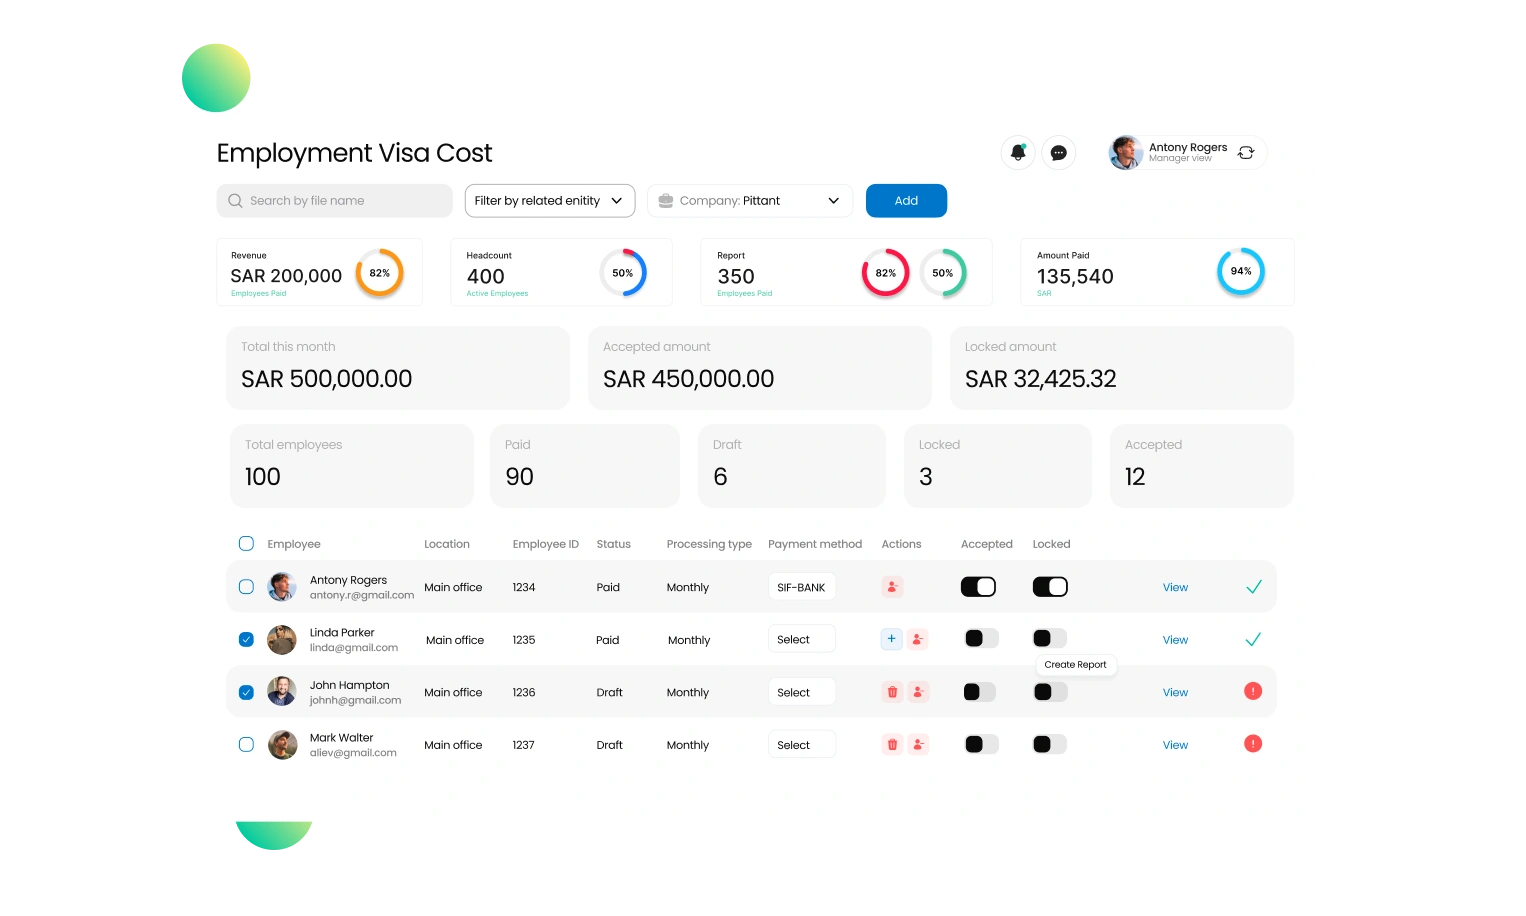Uncheck the Linda Parker row checkbox
This screenshot has height=916, width=1526.
(x=246, y=640)
